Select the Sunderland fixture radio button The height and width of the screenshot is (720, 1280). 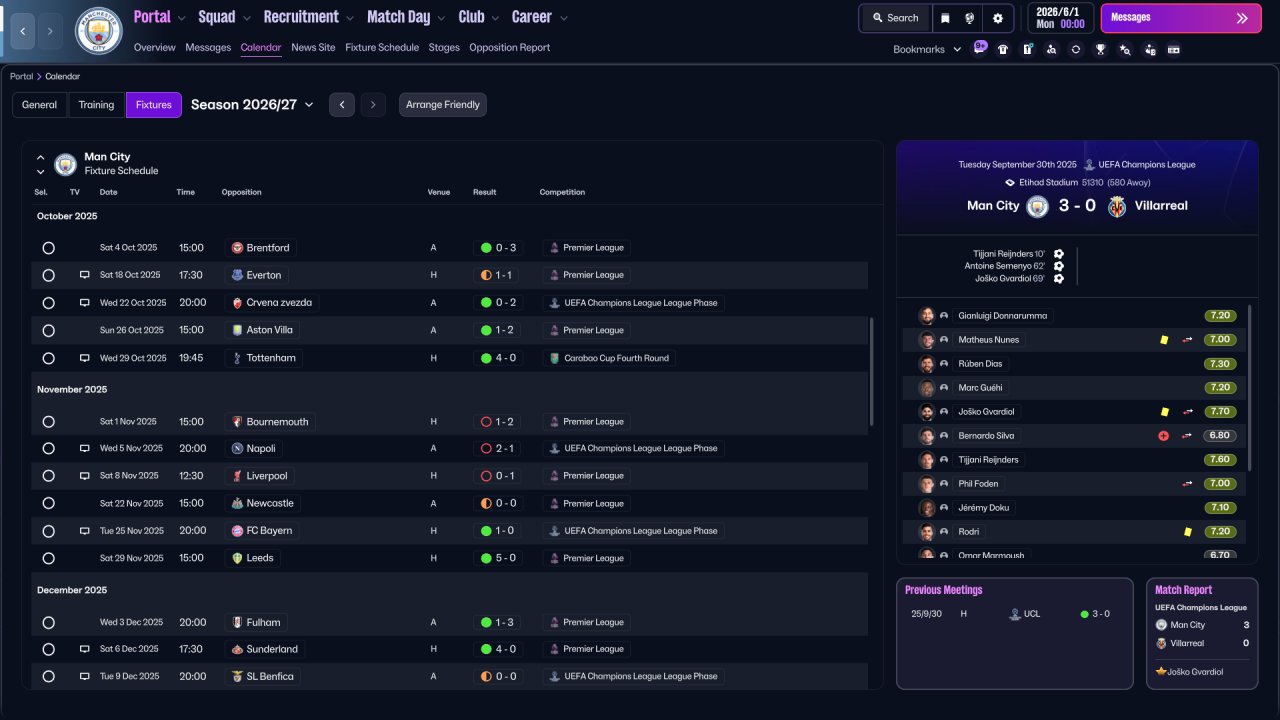(x=48, y=649)
